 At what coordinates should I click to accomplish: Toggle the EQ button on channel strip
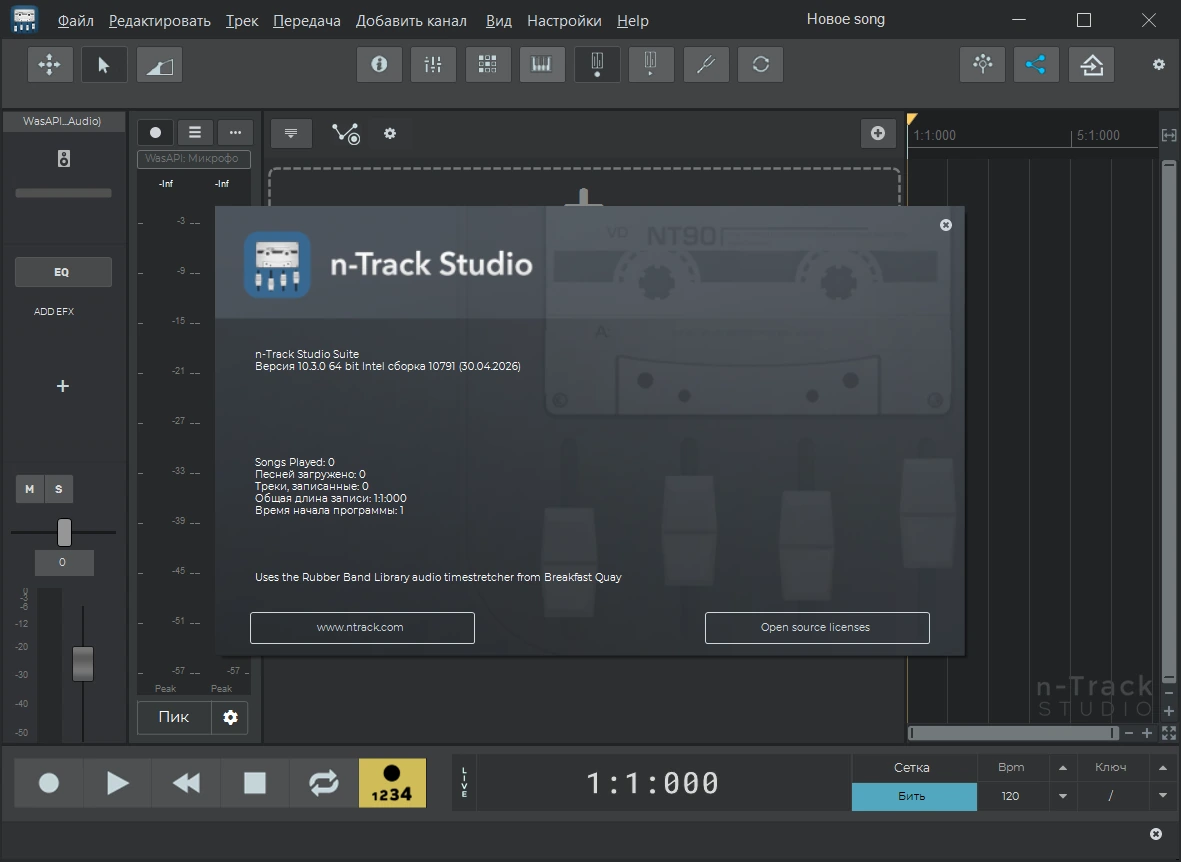click(x=63, y=272)
